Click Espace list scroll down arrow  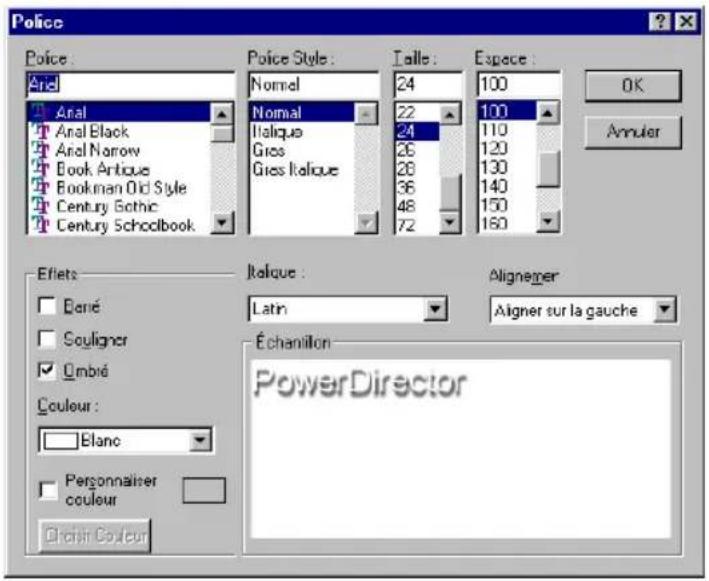(548, 222)
